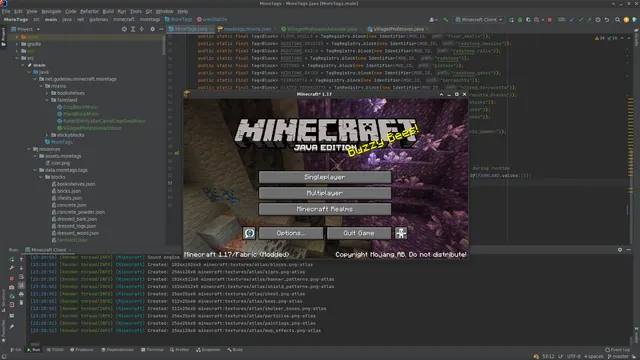Image resolution: width=640 pixels, height=360 pixels.
Task: Switch to VillagerProfession.java editor tab
Action: click(398, 29)
